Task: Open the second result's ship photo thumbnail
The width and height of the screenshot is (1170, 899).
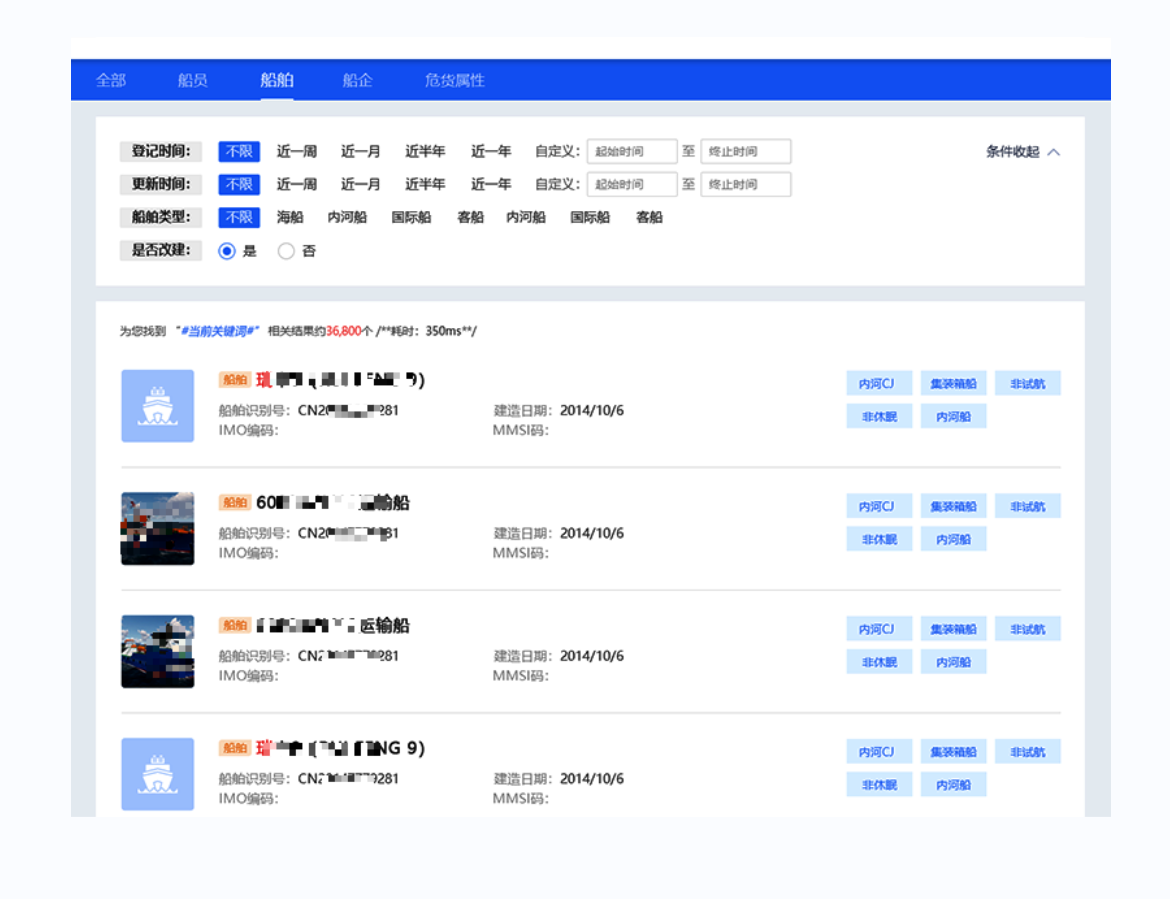Action: tap(158, 529)
